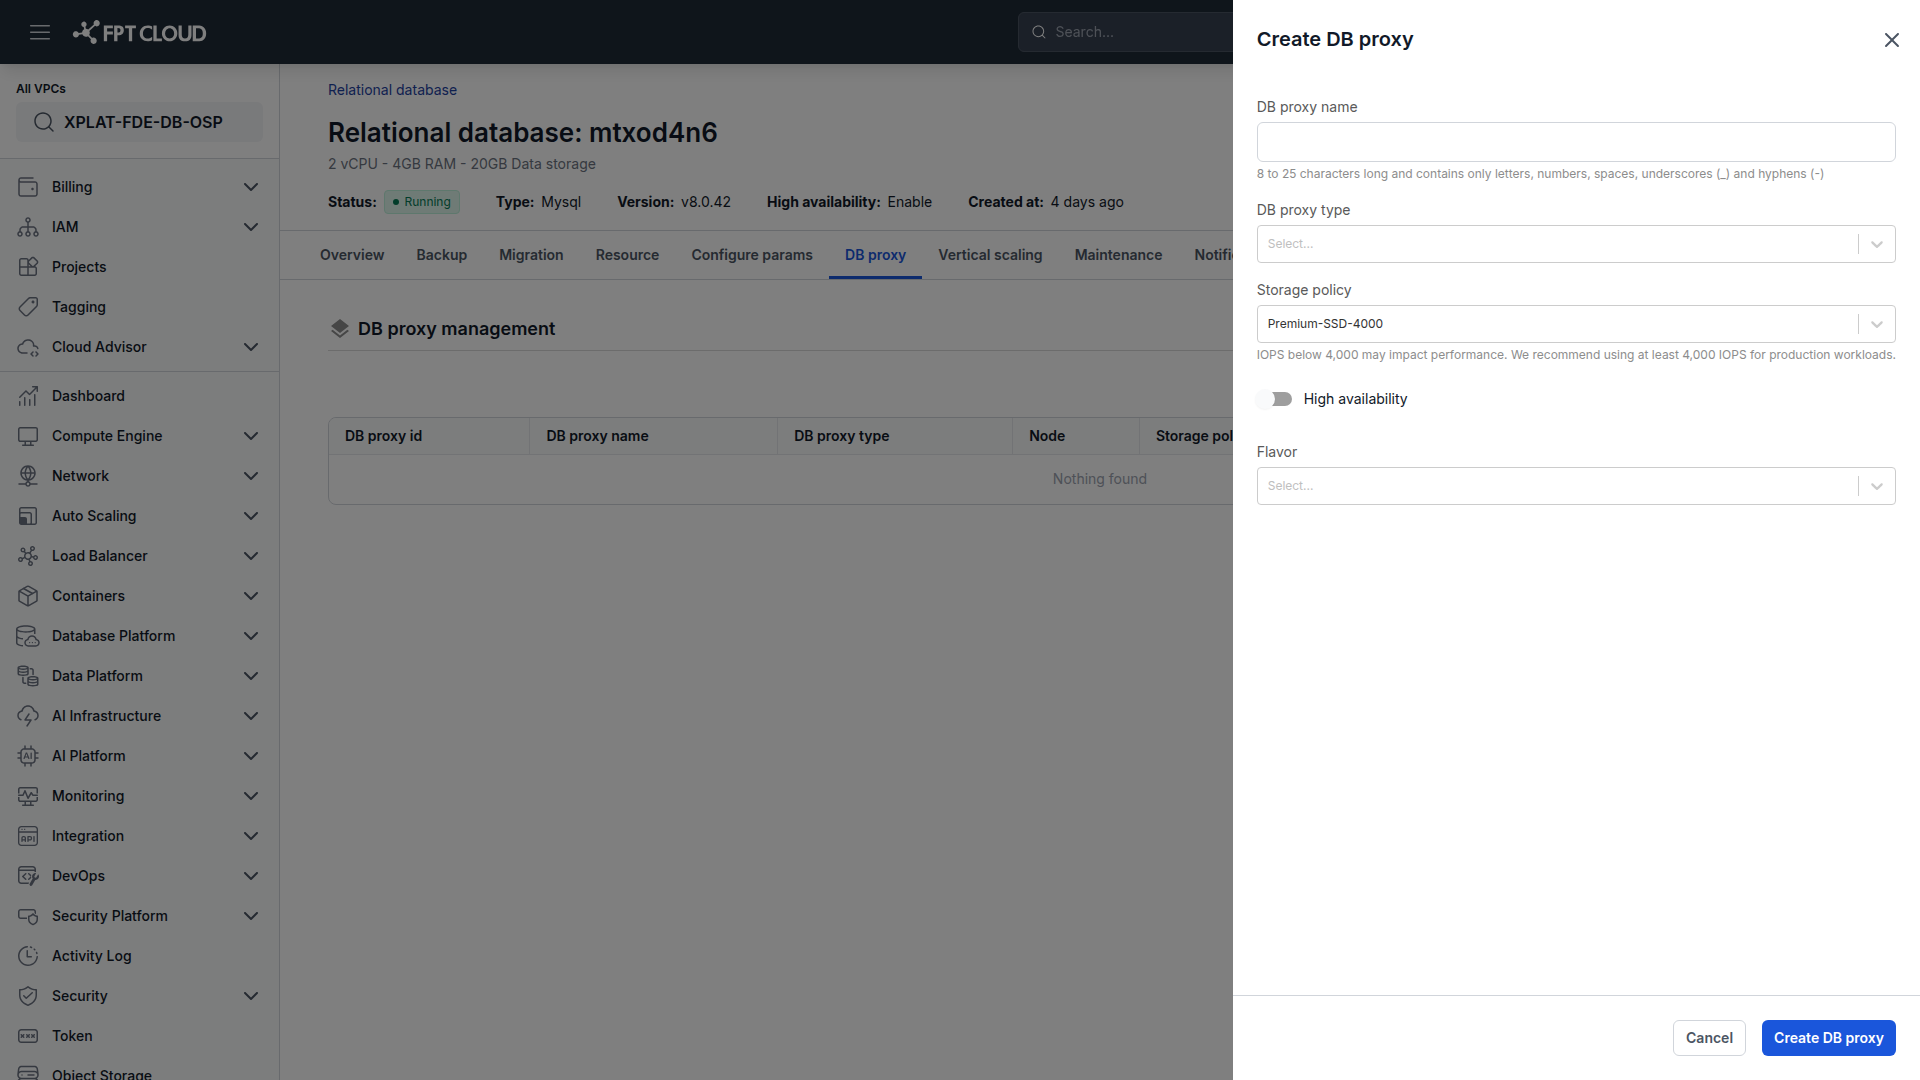Image resolution: width=1920 pixels, height=1080 pixels.
Task: Toggle the High availability switch
Action: tap(1275, 399)
